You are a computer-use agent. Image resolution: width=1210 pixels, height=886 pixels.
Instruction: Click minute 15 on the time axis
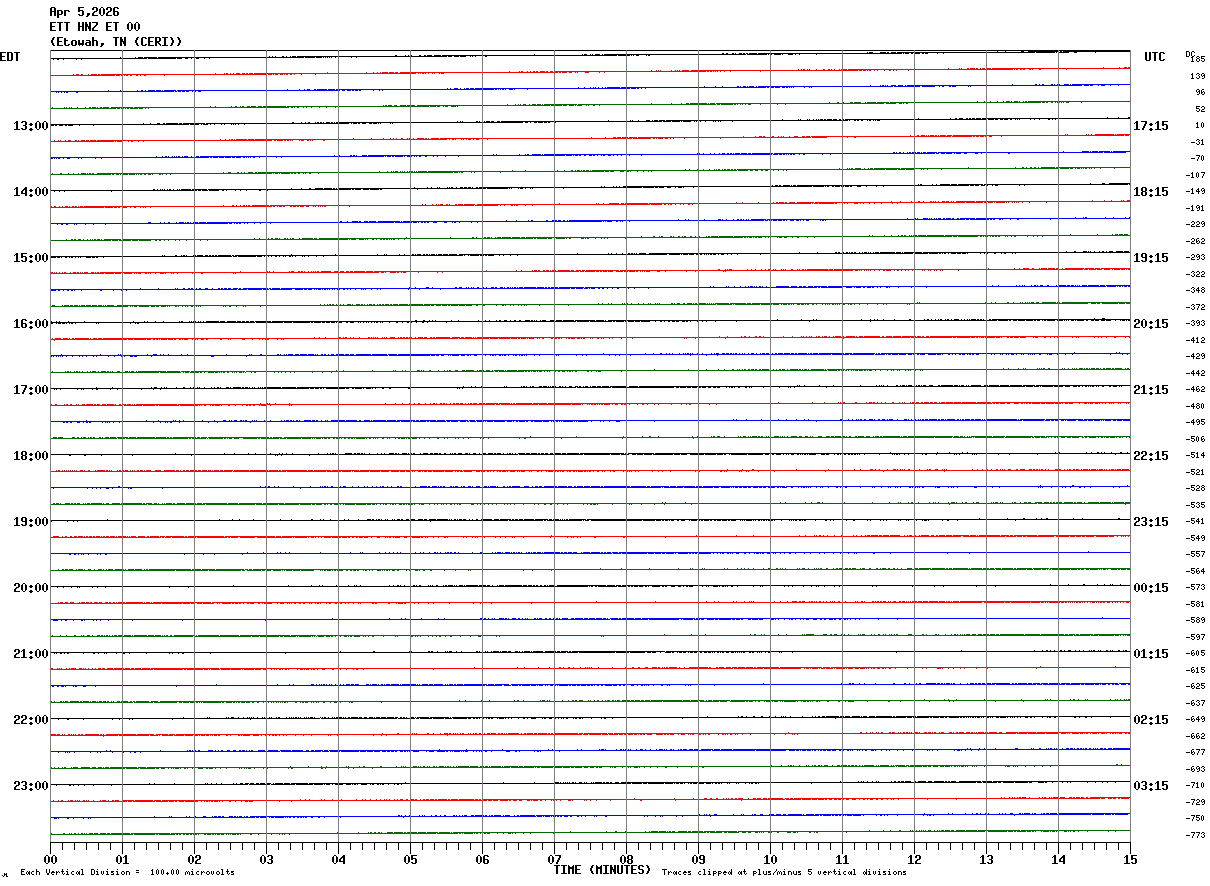(x=1130, y=859)
